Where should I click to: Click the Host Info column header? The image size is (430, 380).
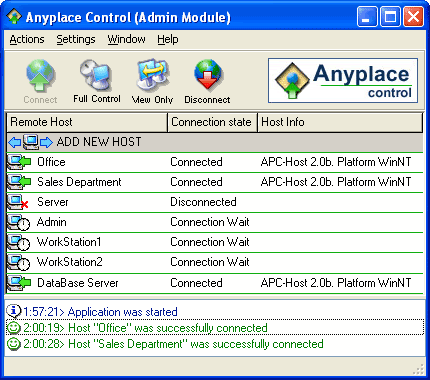(x=340, y=122)
